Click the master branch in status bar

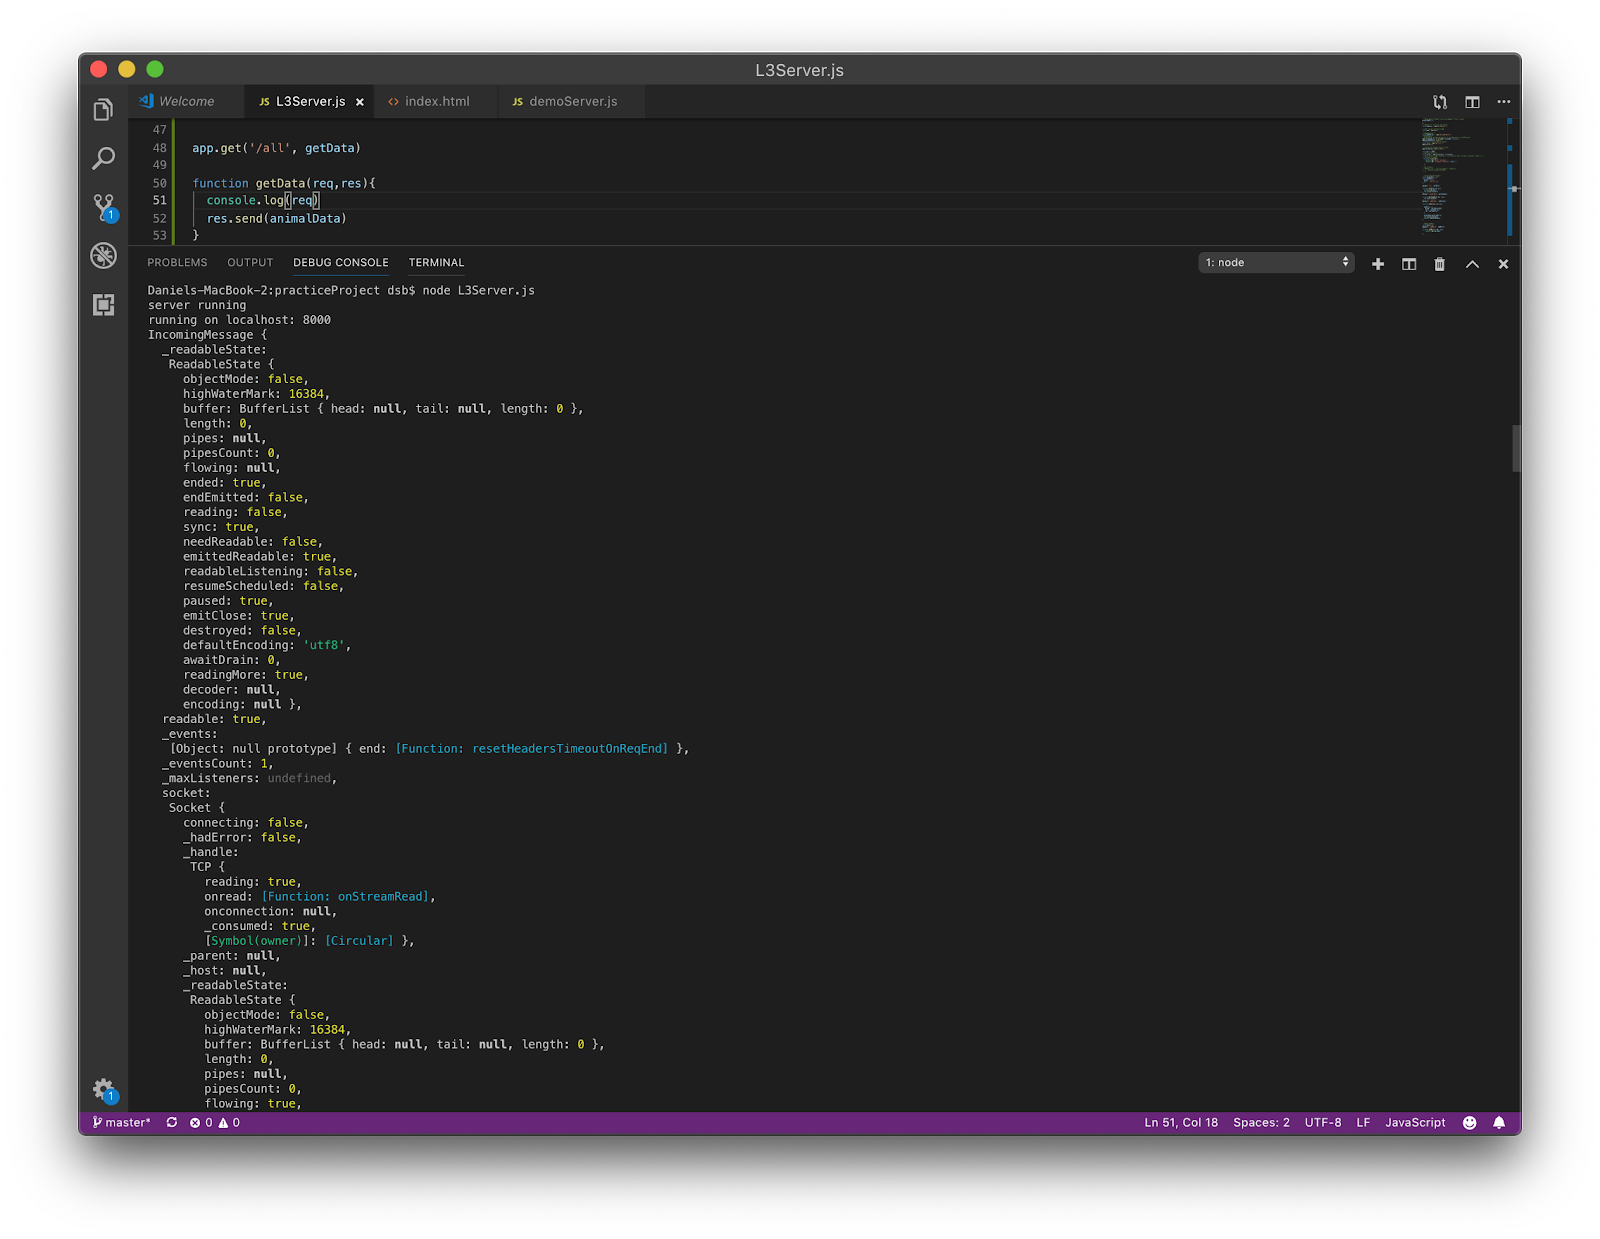point(122,1123)
